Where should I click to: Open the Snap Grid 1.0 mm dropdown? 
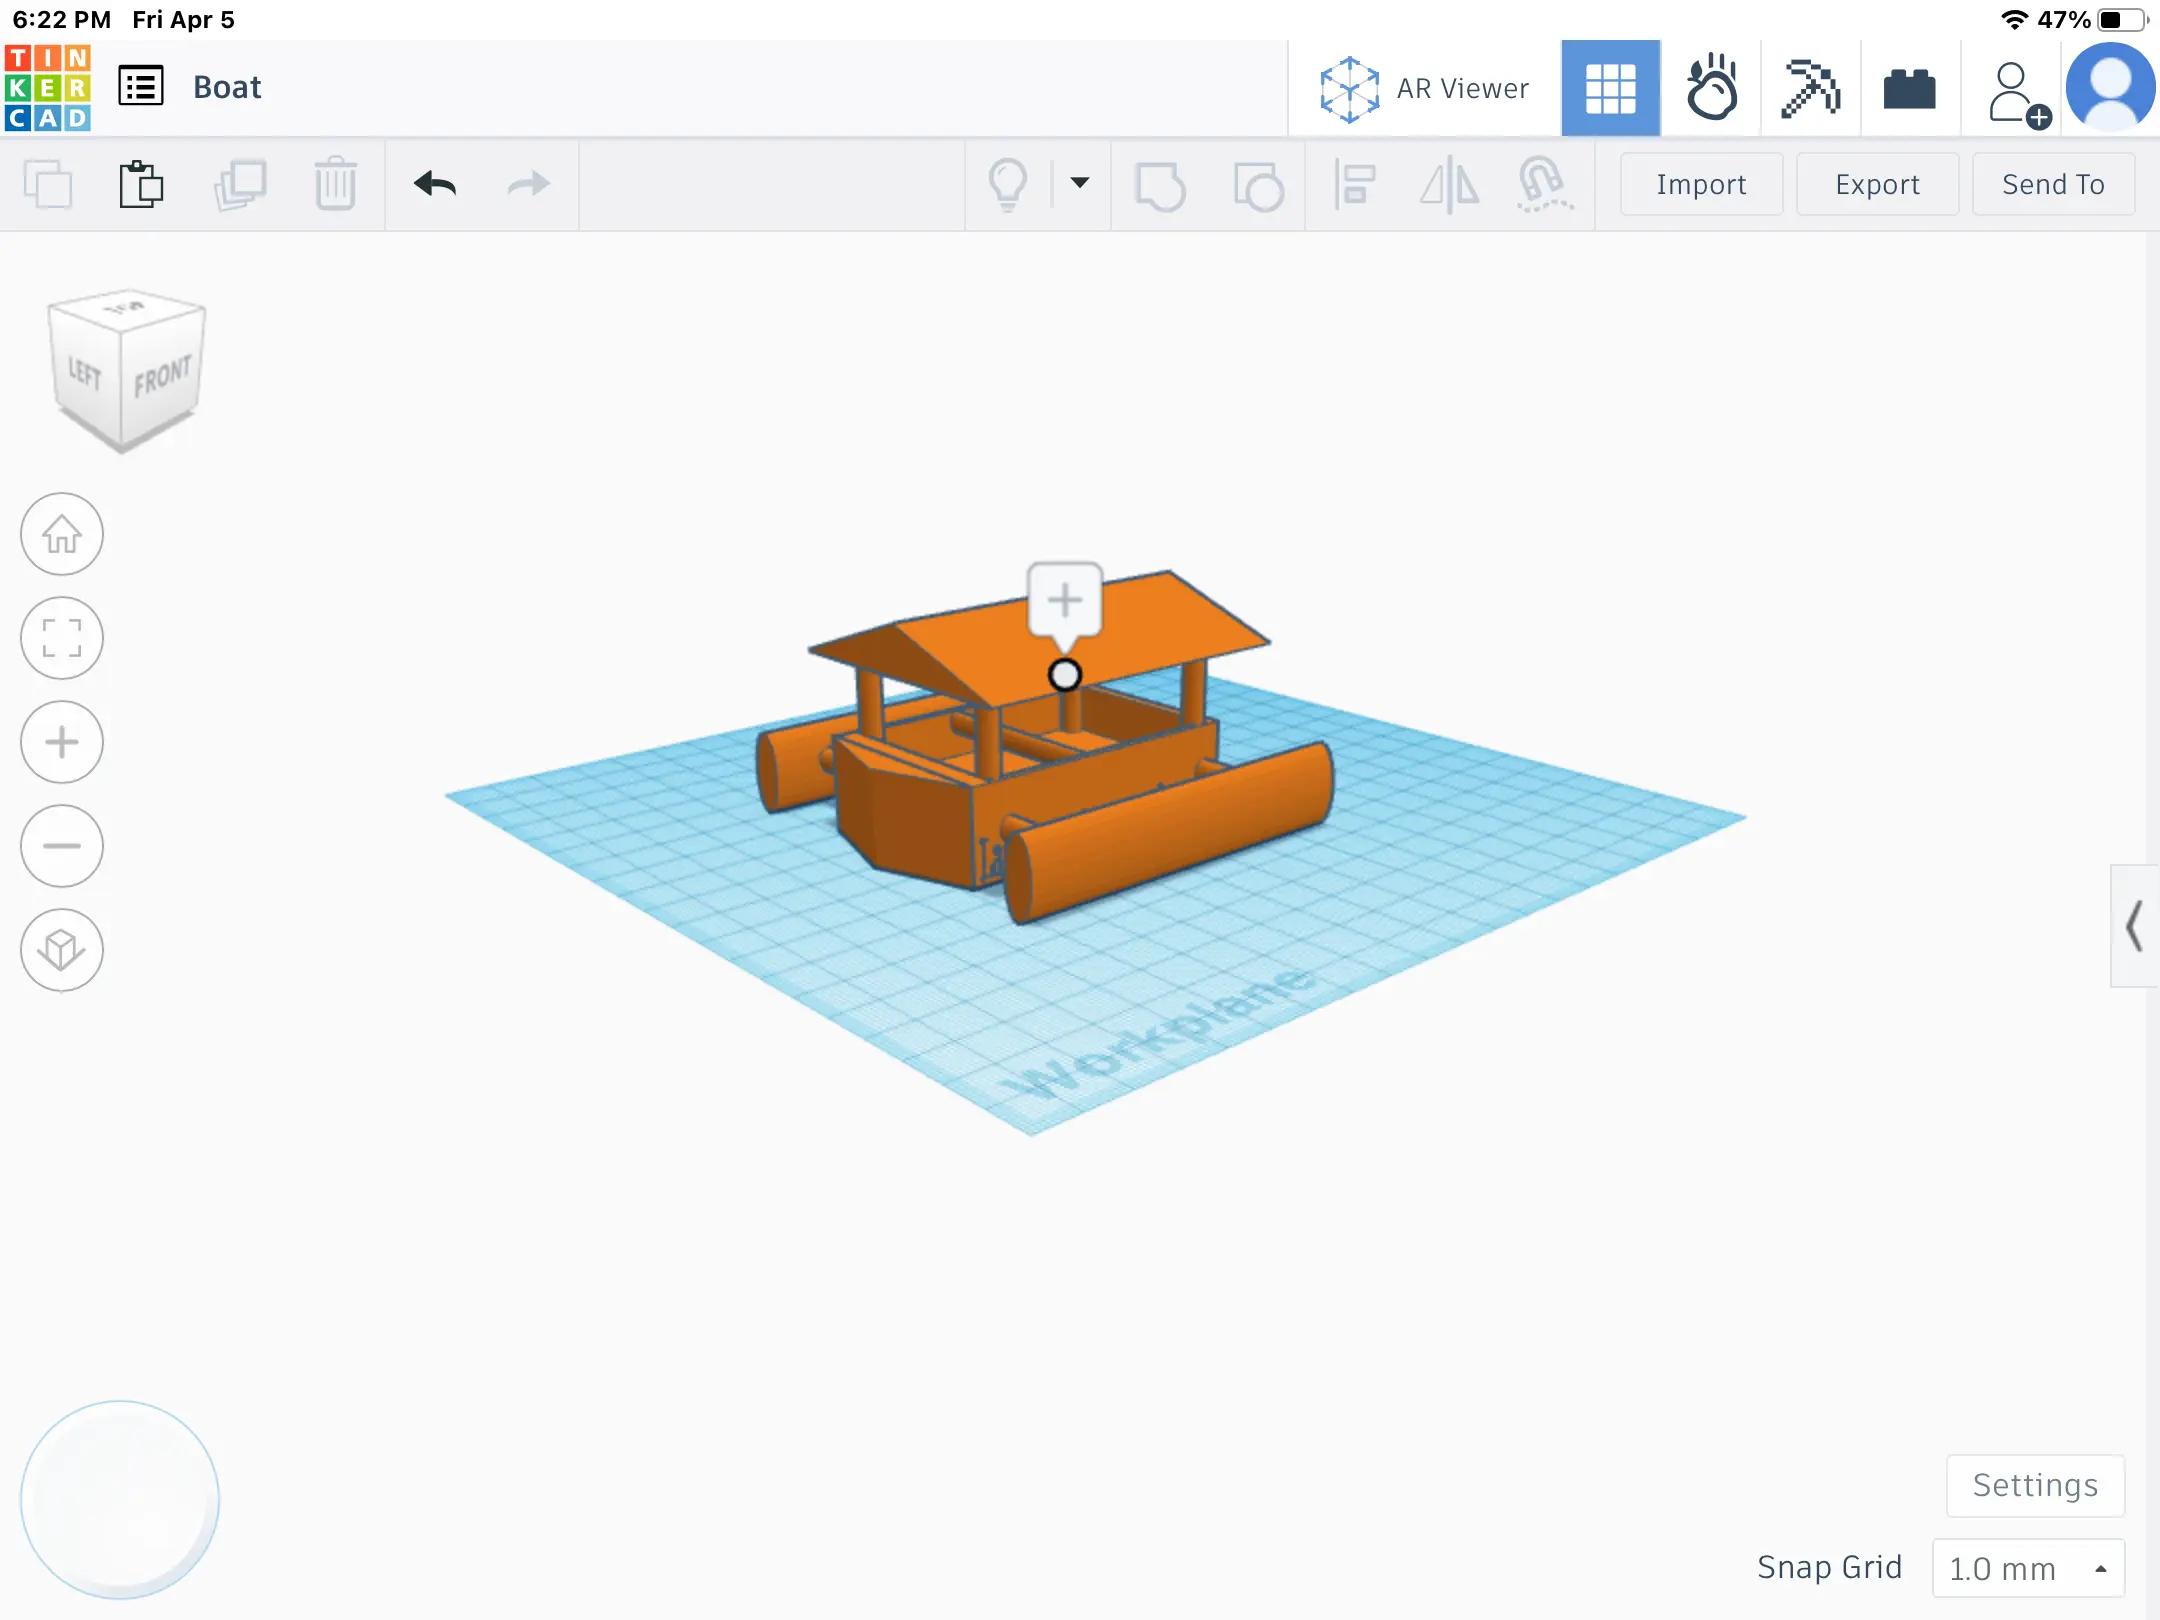(2028, 1568)
